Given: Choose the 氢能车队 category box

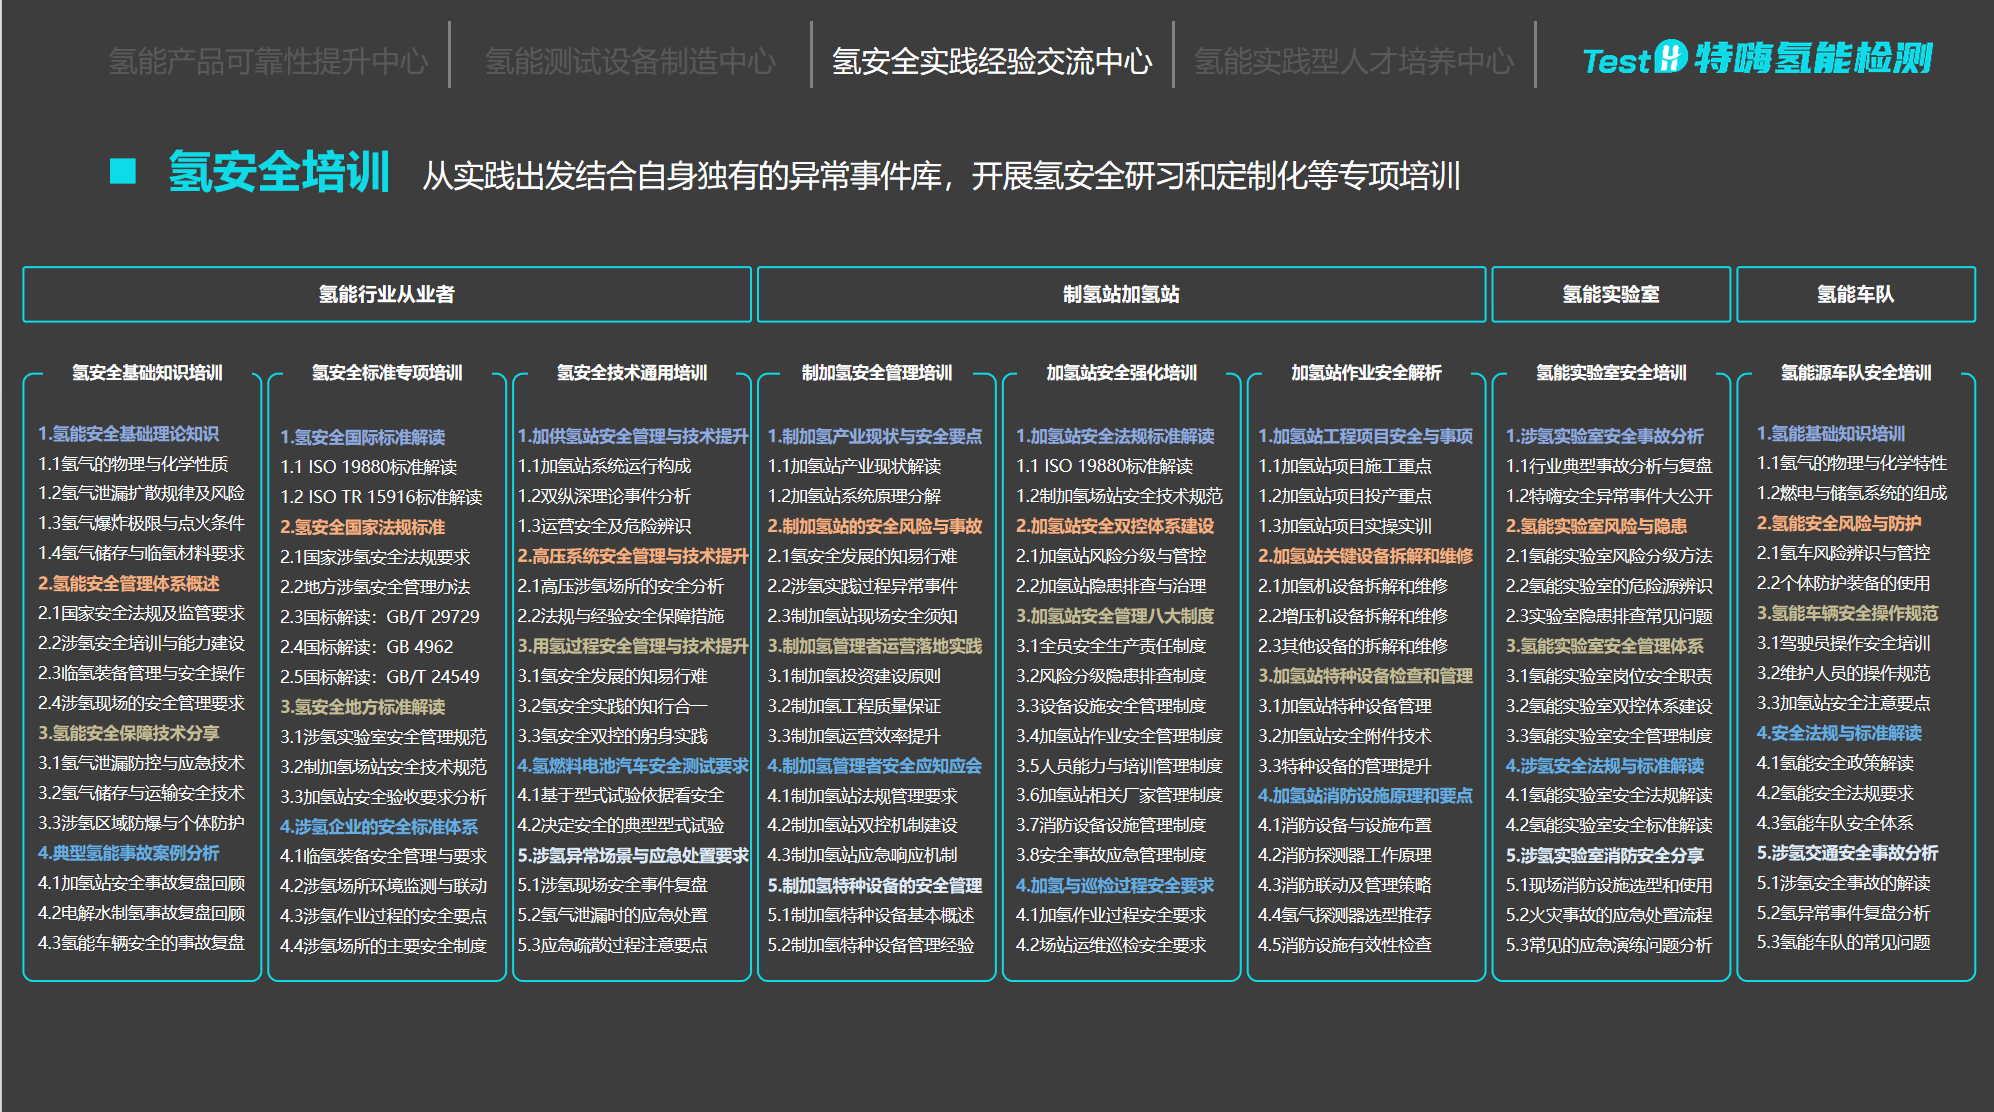Looking at the screenshot, I should click(1855, 294).
